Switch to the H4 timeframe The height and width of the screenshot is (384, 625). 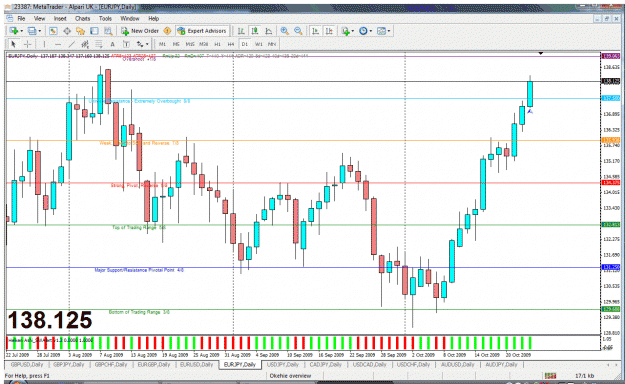click(231, 44)
